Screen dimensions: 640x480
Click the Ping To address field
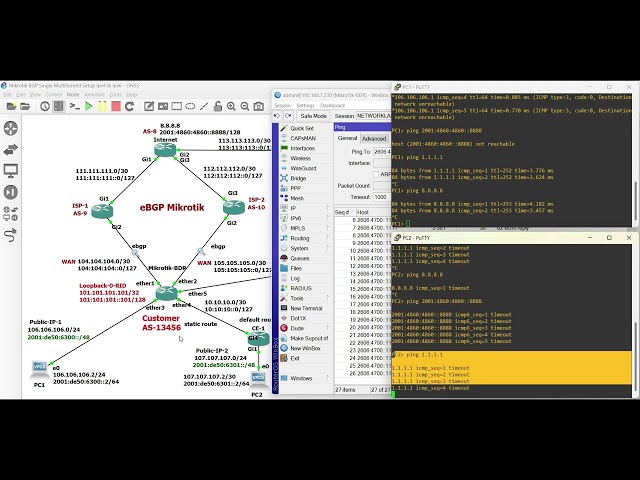click(x=382, y=151)
